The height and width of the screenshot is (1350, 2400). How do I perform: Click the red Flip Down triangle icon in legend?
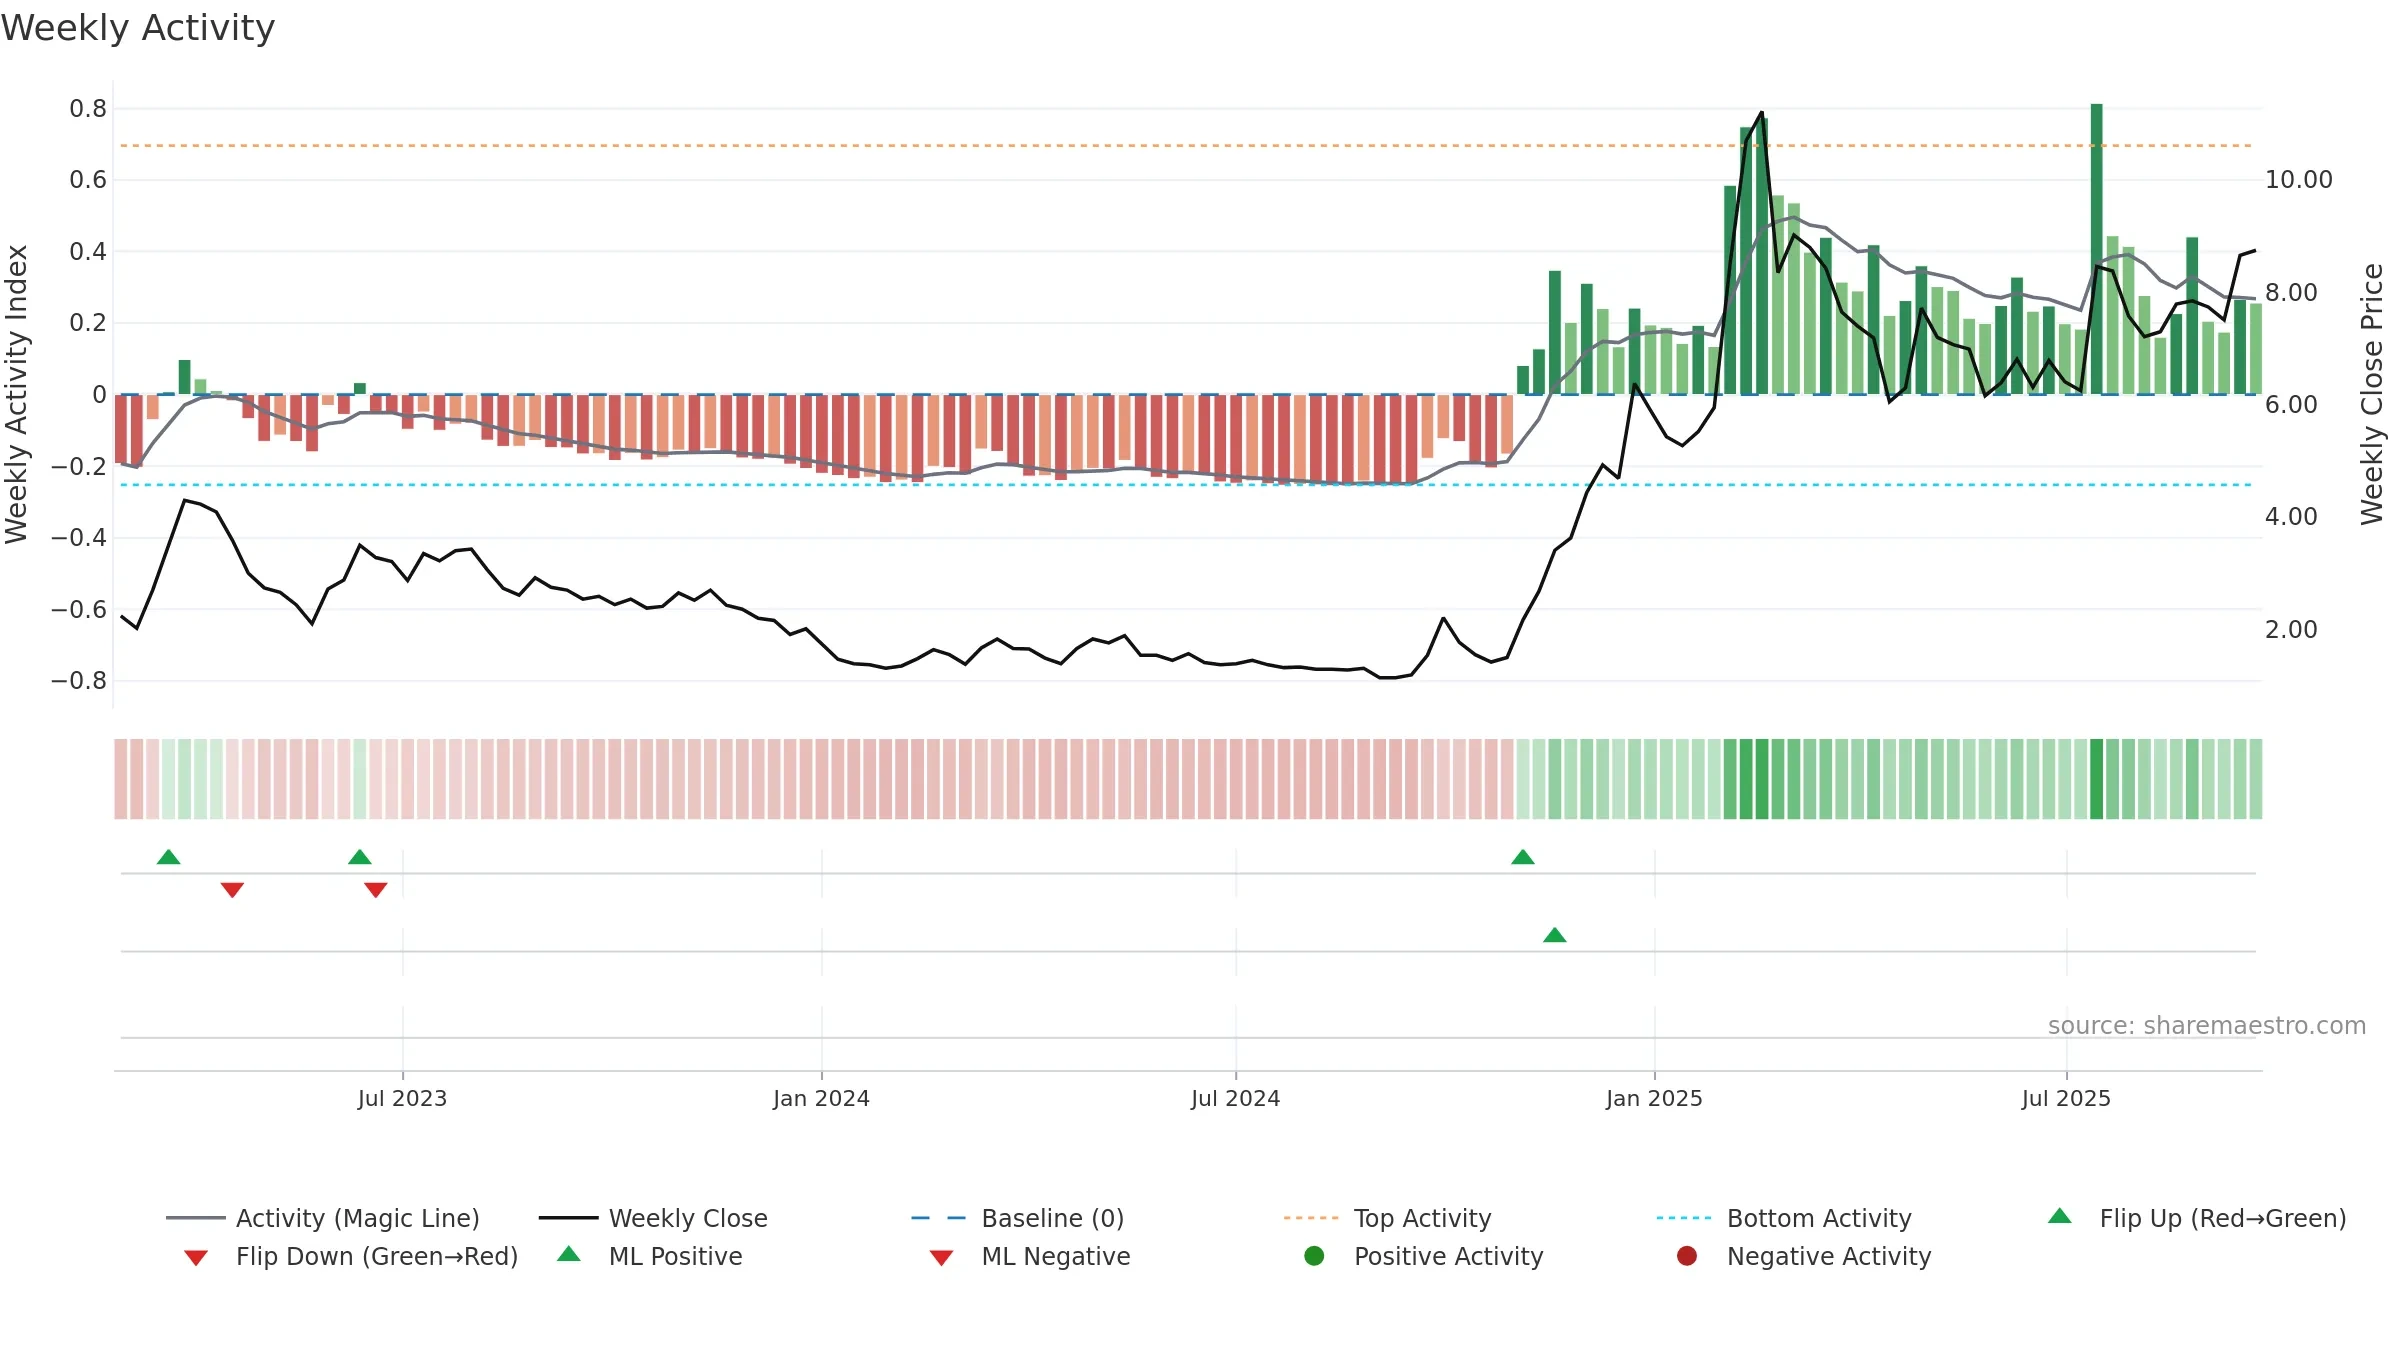[196, 1258]
